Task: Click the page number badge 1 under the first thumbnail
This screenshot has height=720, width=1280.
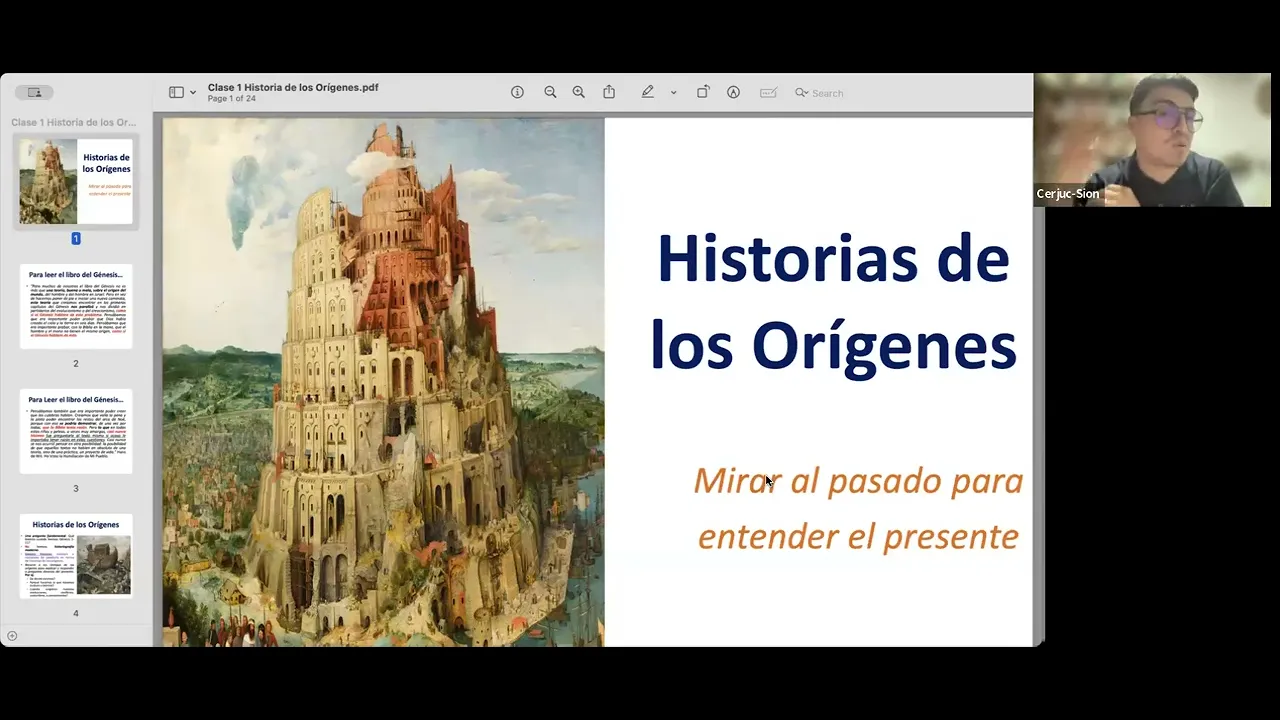Action: pyautogui.click(x=75, y=238)
